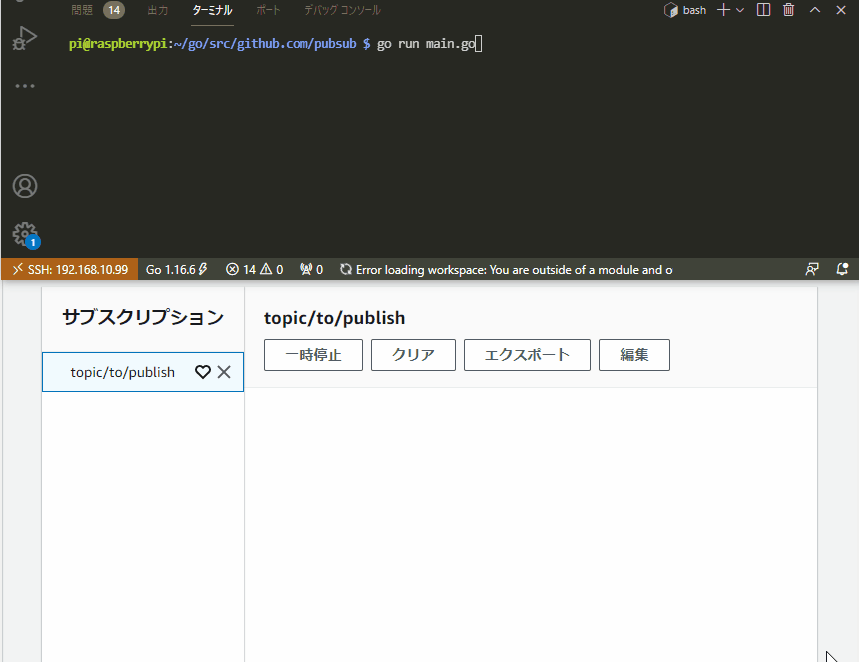Close the terminal panel
Screen dimensions: 859x662
pyautogui.click(x=841, y=10)
